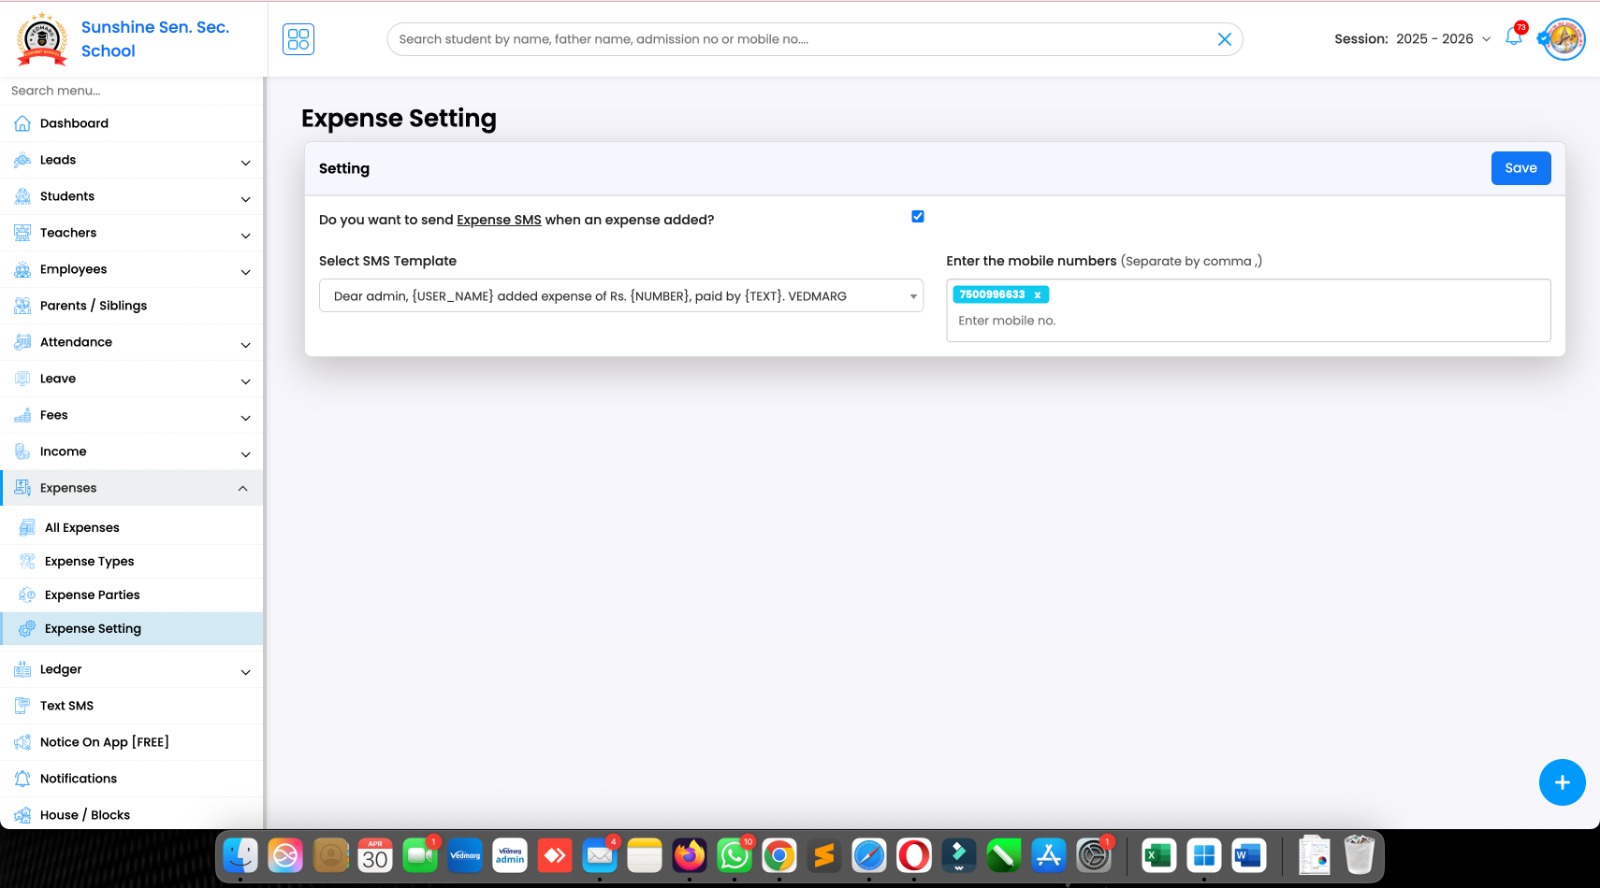1600x888 pixels.
Task: Open WhatsApp from the dock
Action: tap(734, 856)
